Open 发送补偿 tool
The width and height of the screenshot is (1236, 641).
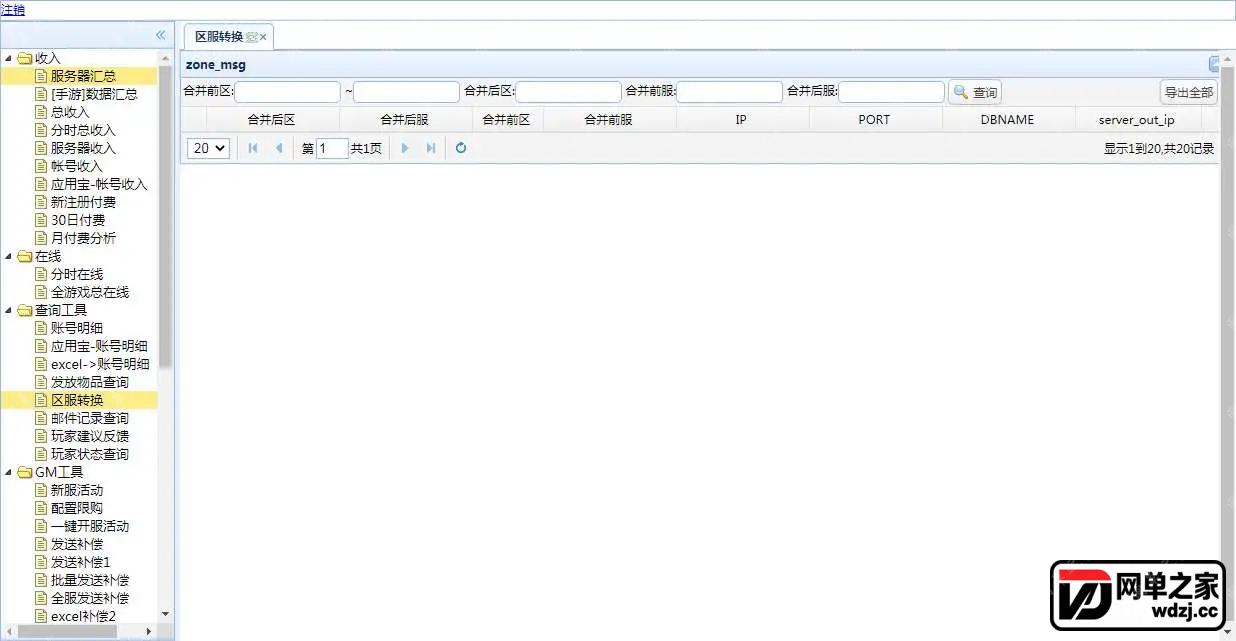(x=77, y=544)
